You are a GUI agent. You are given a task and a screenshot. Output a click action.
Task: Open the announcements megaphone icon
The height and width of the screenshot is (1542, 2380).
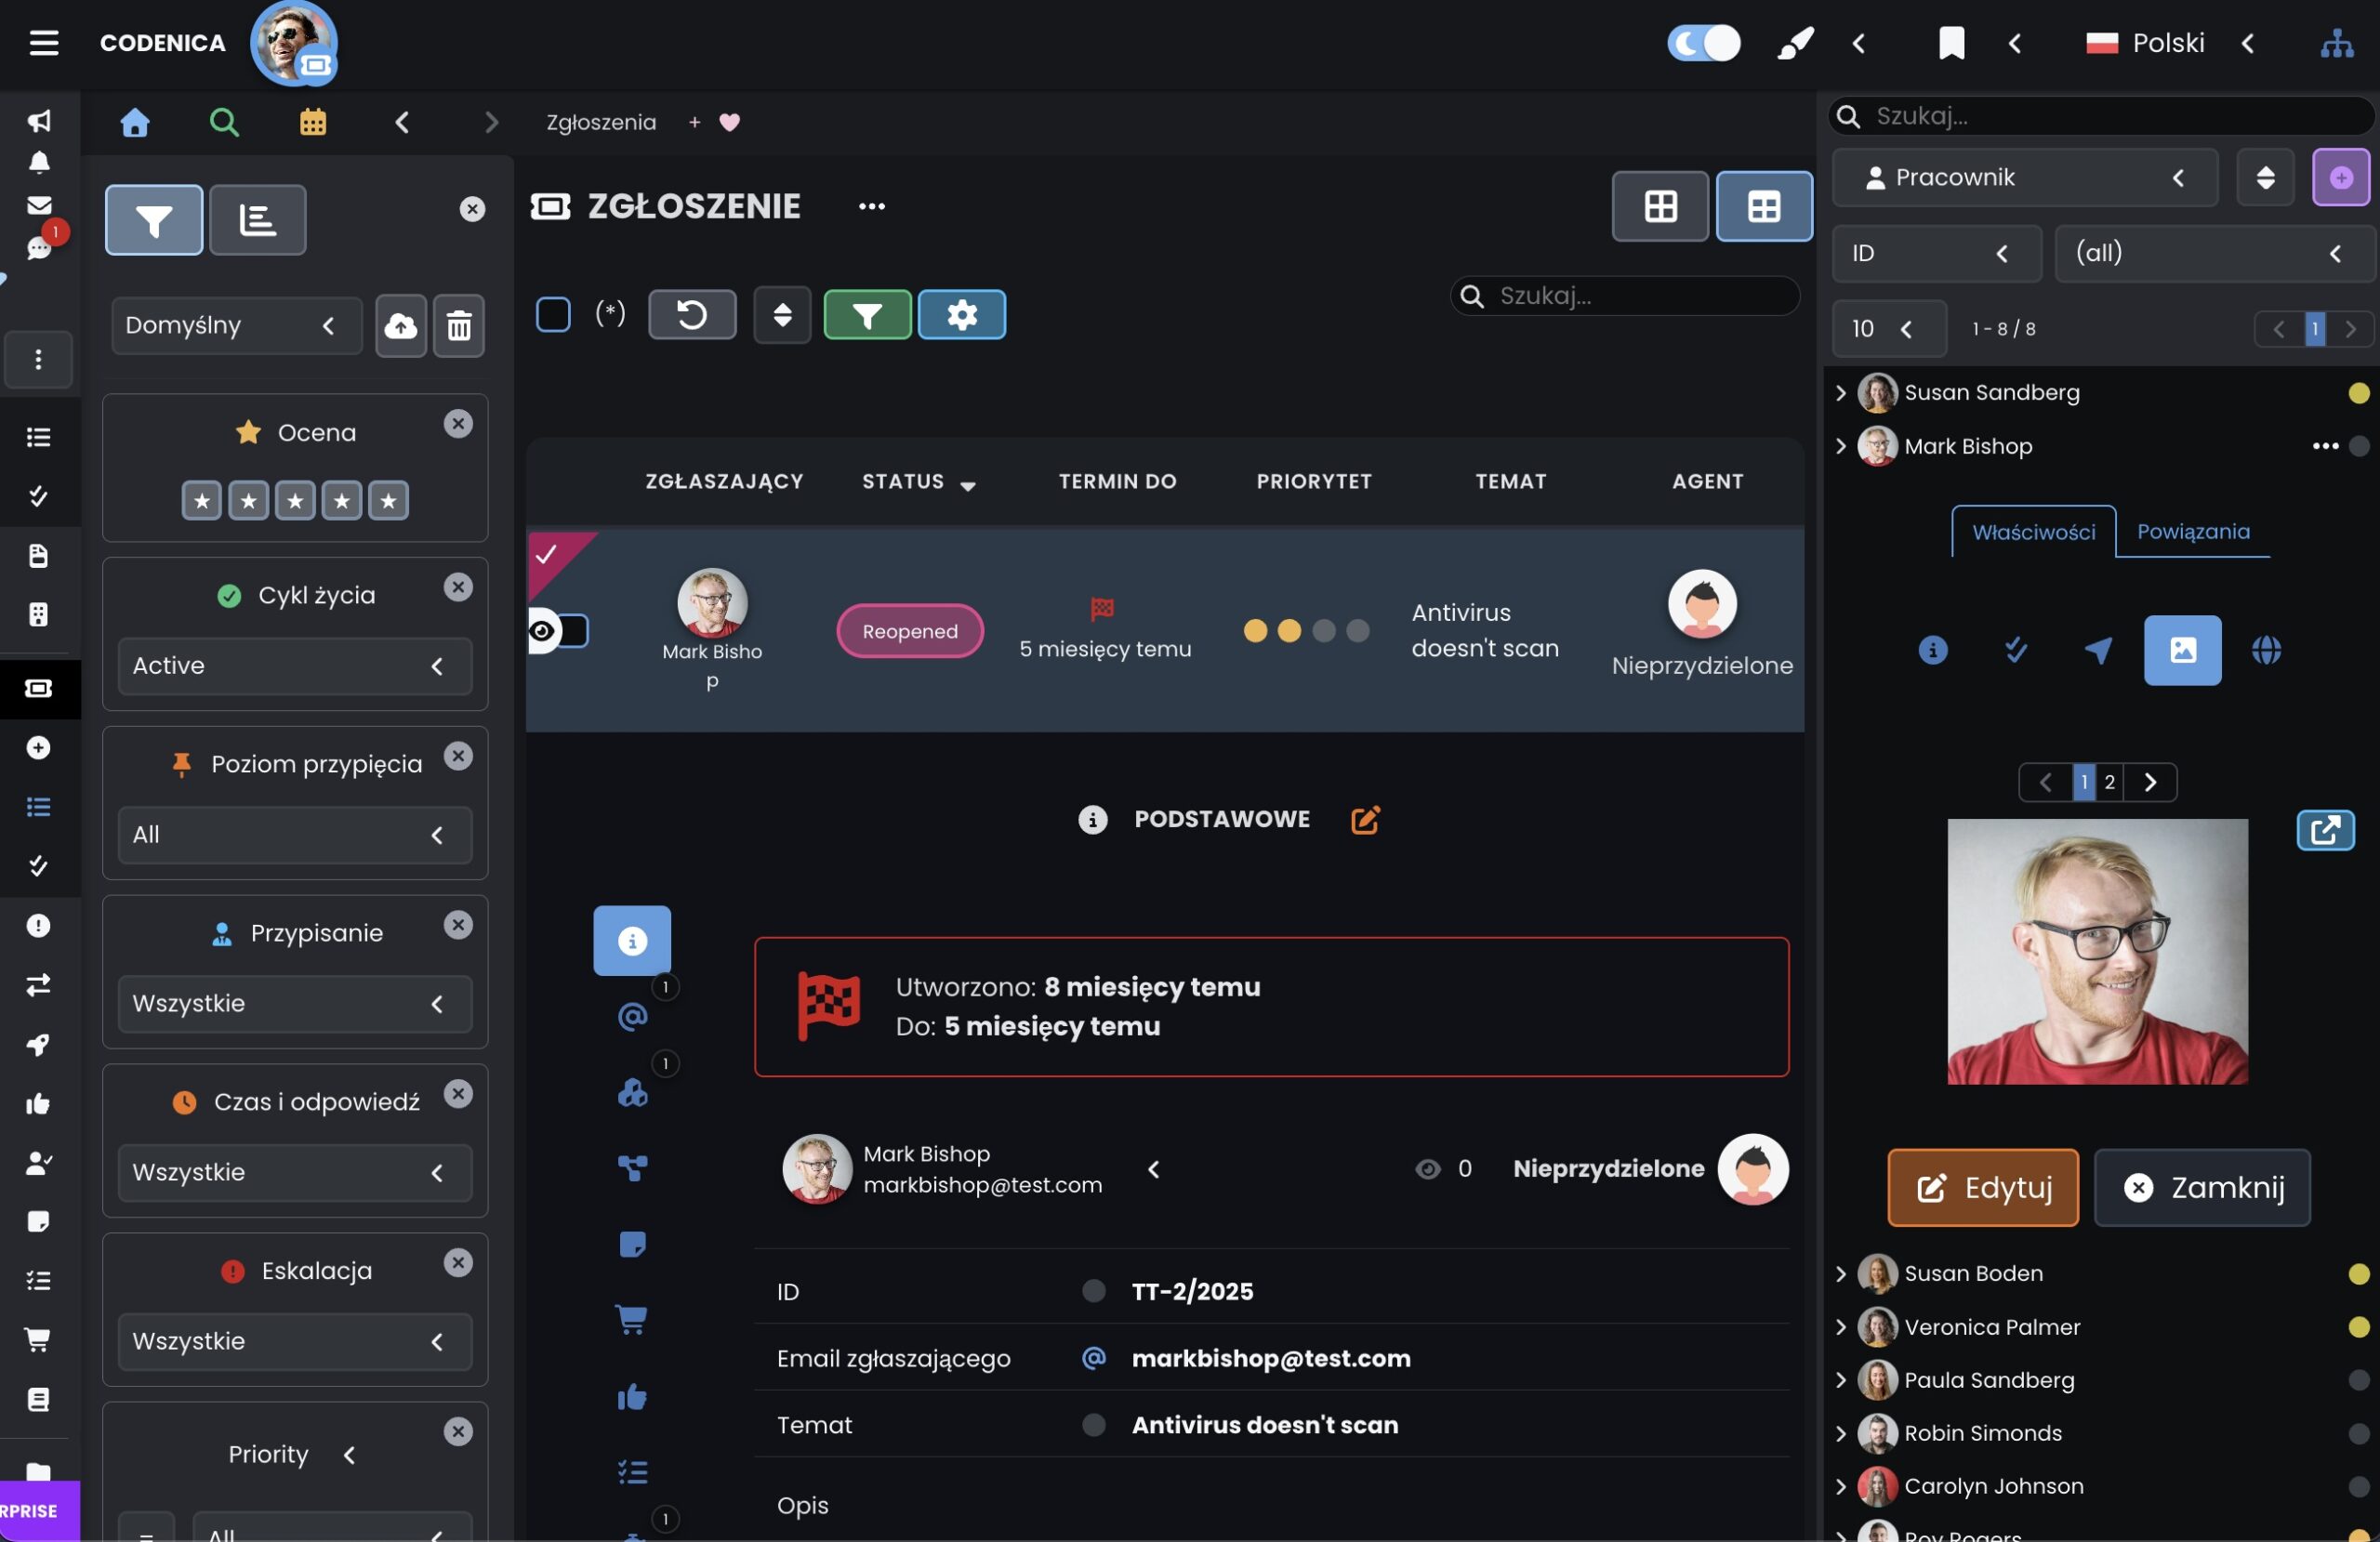tap(38, 122)
